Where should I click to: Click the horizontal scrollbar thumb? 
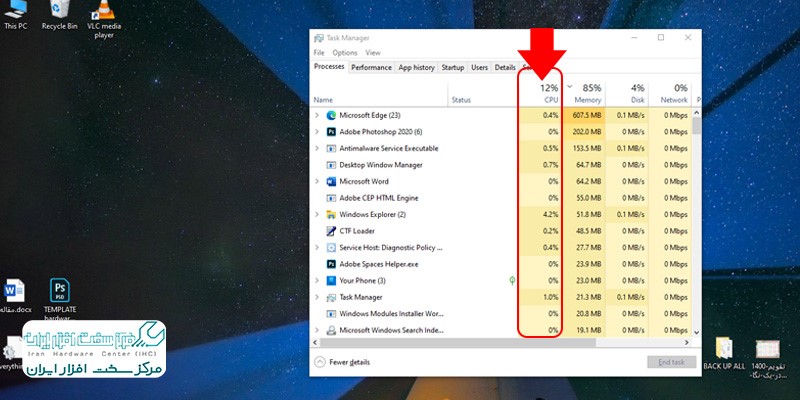(458, 343)
